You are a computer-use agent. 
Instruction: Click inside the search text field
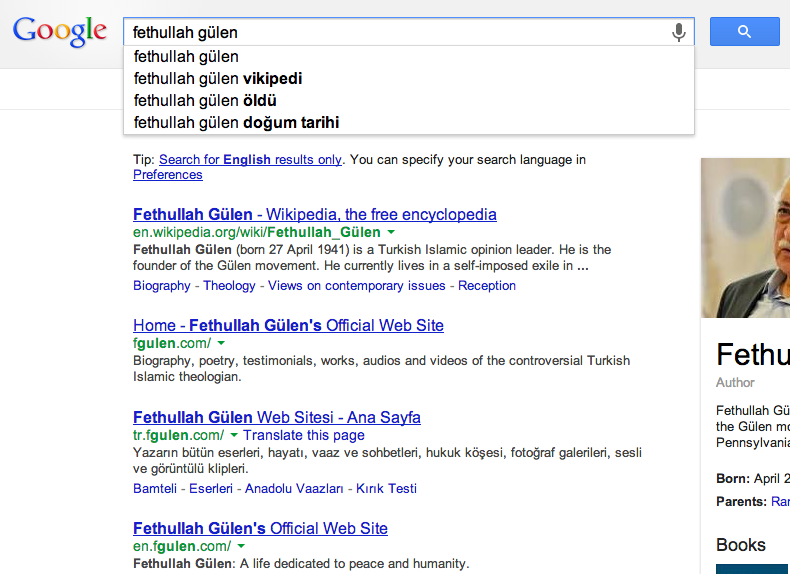point(398,32)
